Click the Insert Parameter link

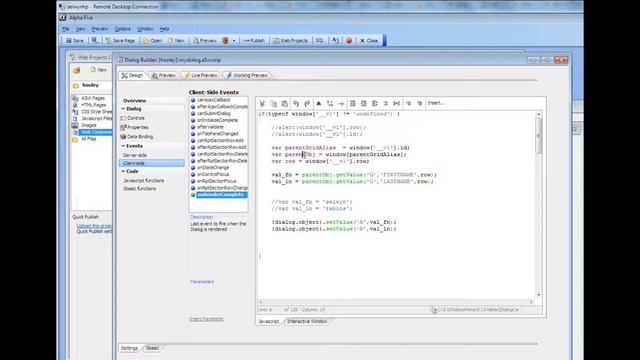click(x=206, y=319)
